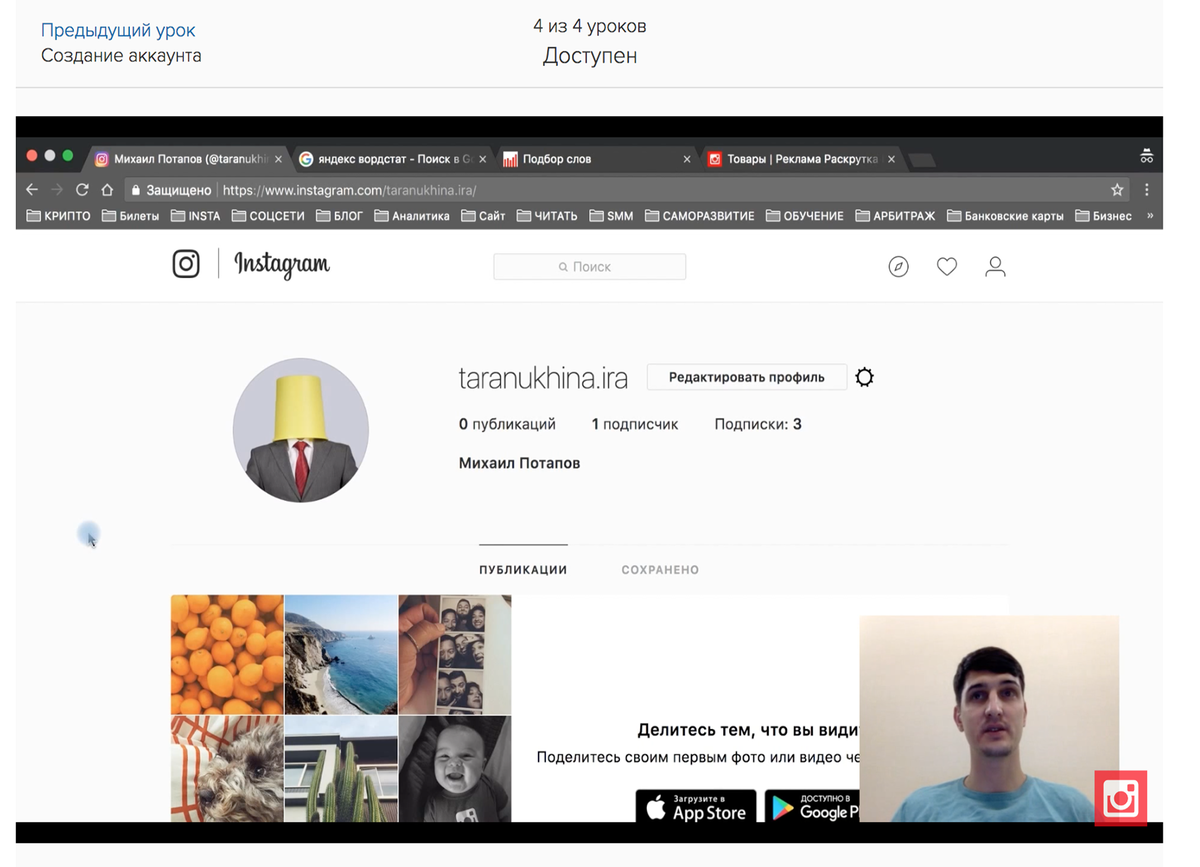Open the Бизнес bookmarks folder
This screenshot has width=1200, height=867.
pos(1104,216)
